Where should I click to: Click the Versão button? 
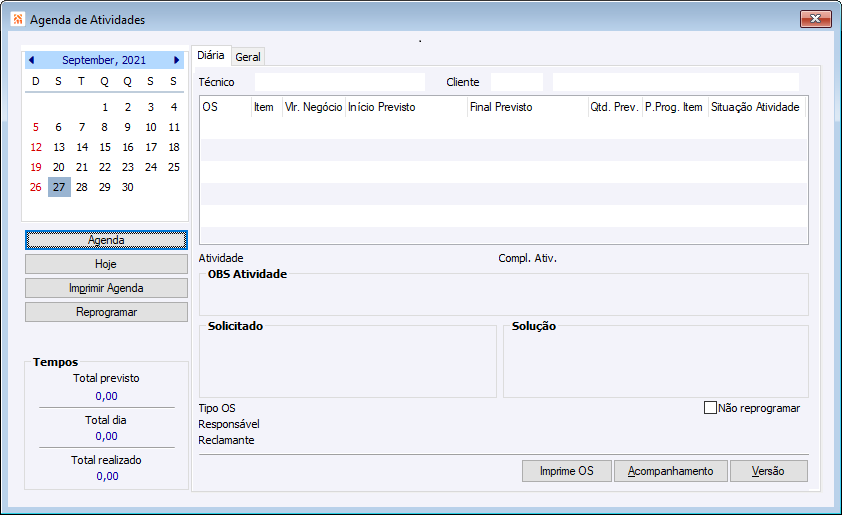(x=768, y=471)
